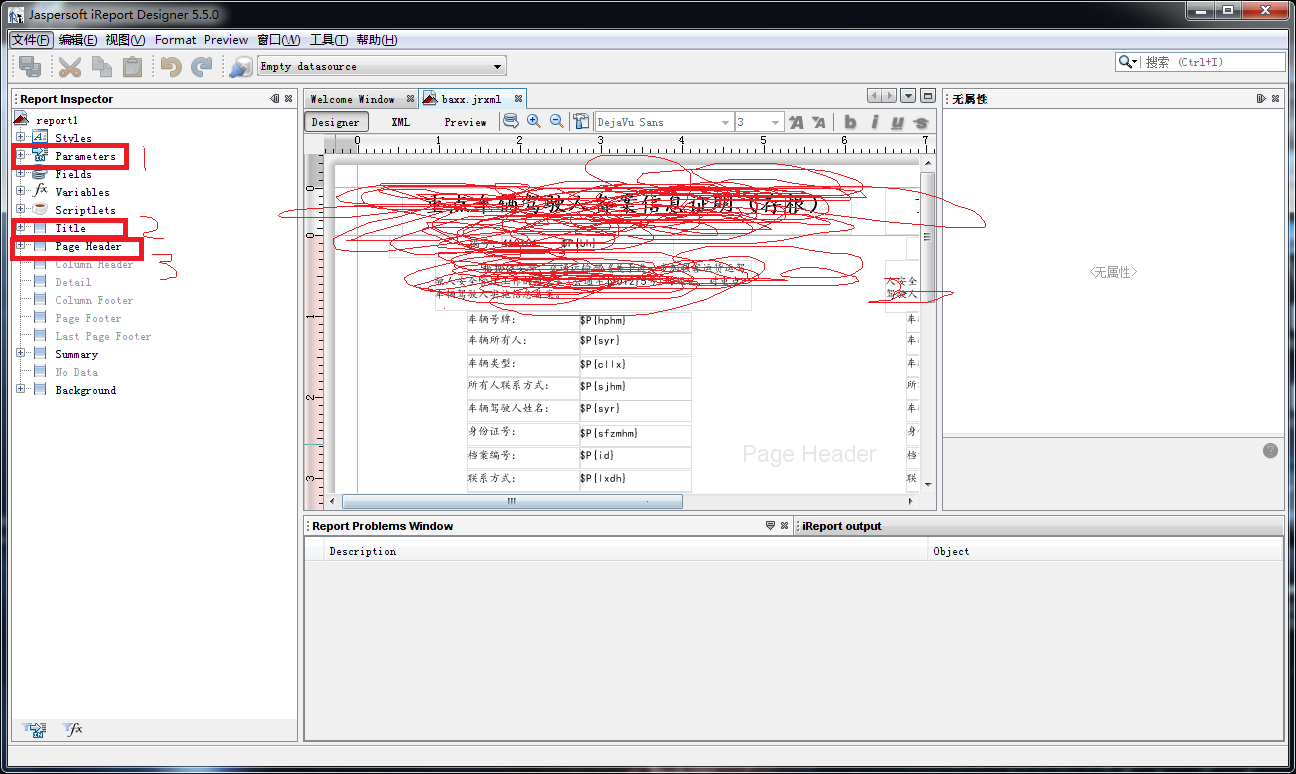Close the Report Problems Window panel

pyautogui.click(x=785, y=526)
